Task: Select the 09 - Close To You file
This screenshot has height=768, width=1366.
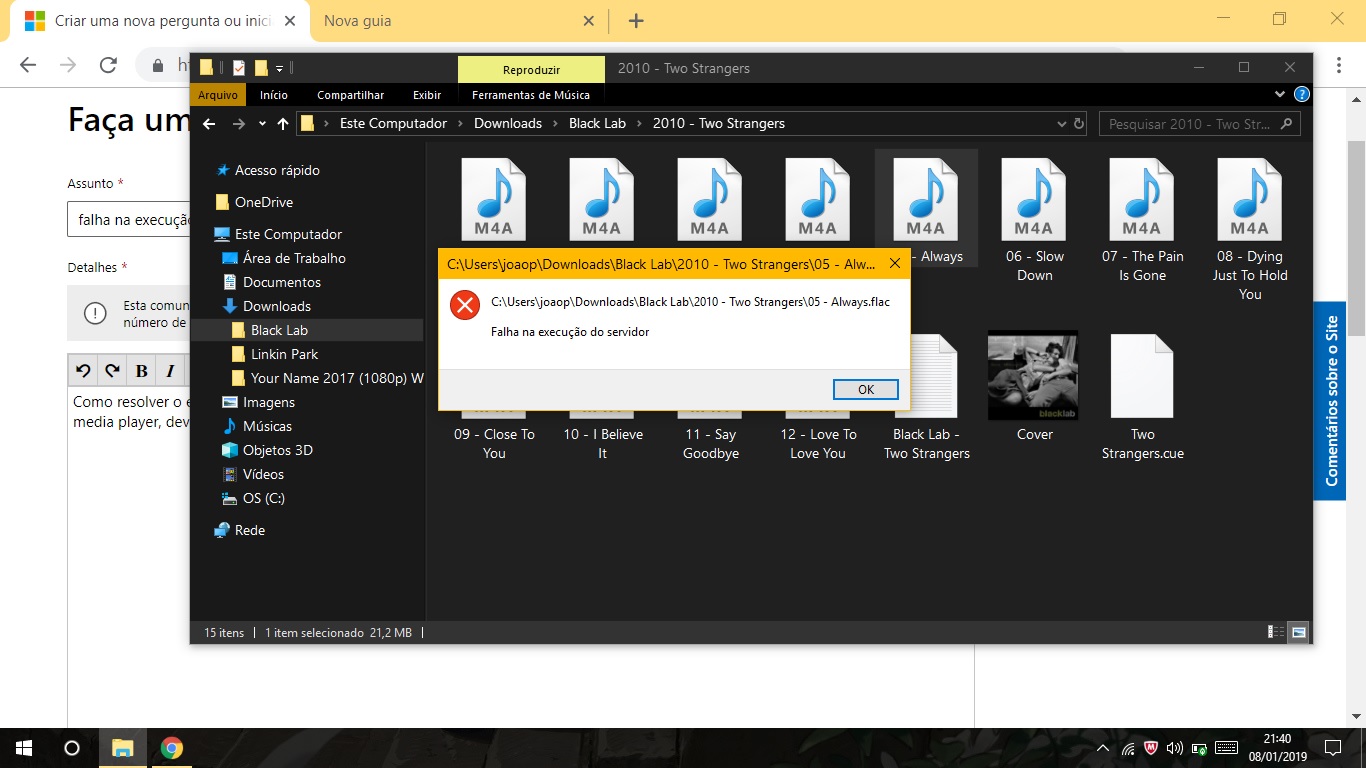Action: click(494, 443)
